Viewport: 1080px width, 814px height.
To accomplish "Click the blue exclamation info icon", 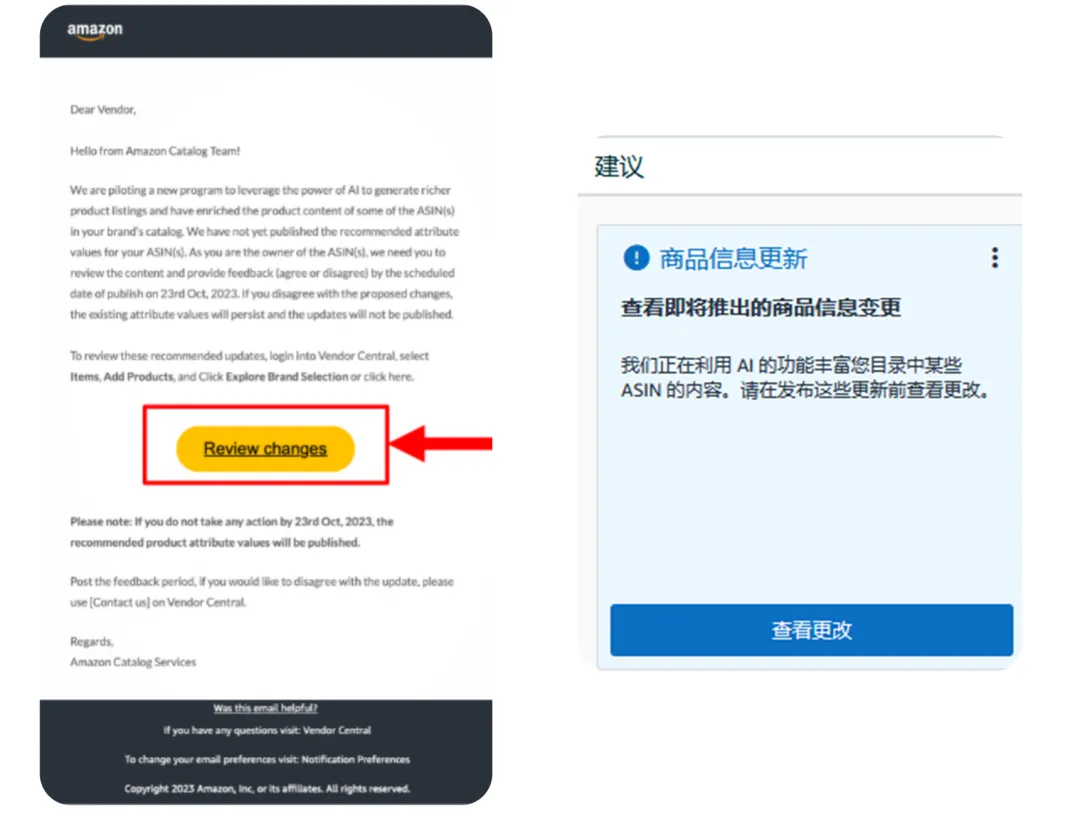I will [x=636, y=258].
